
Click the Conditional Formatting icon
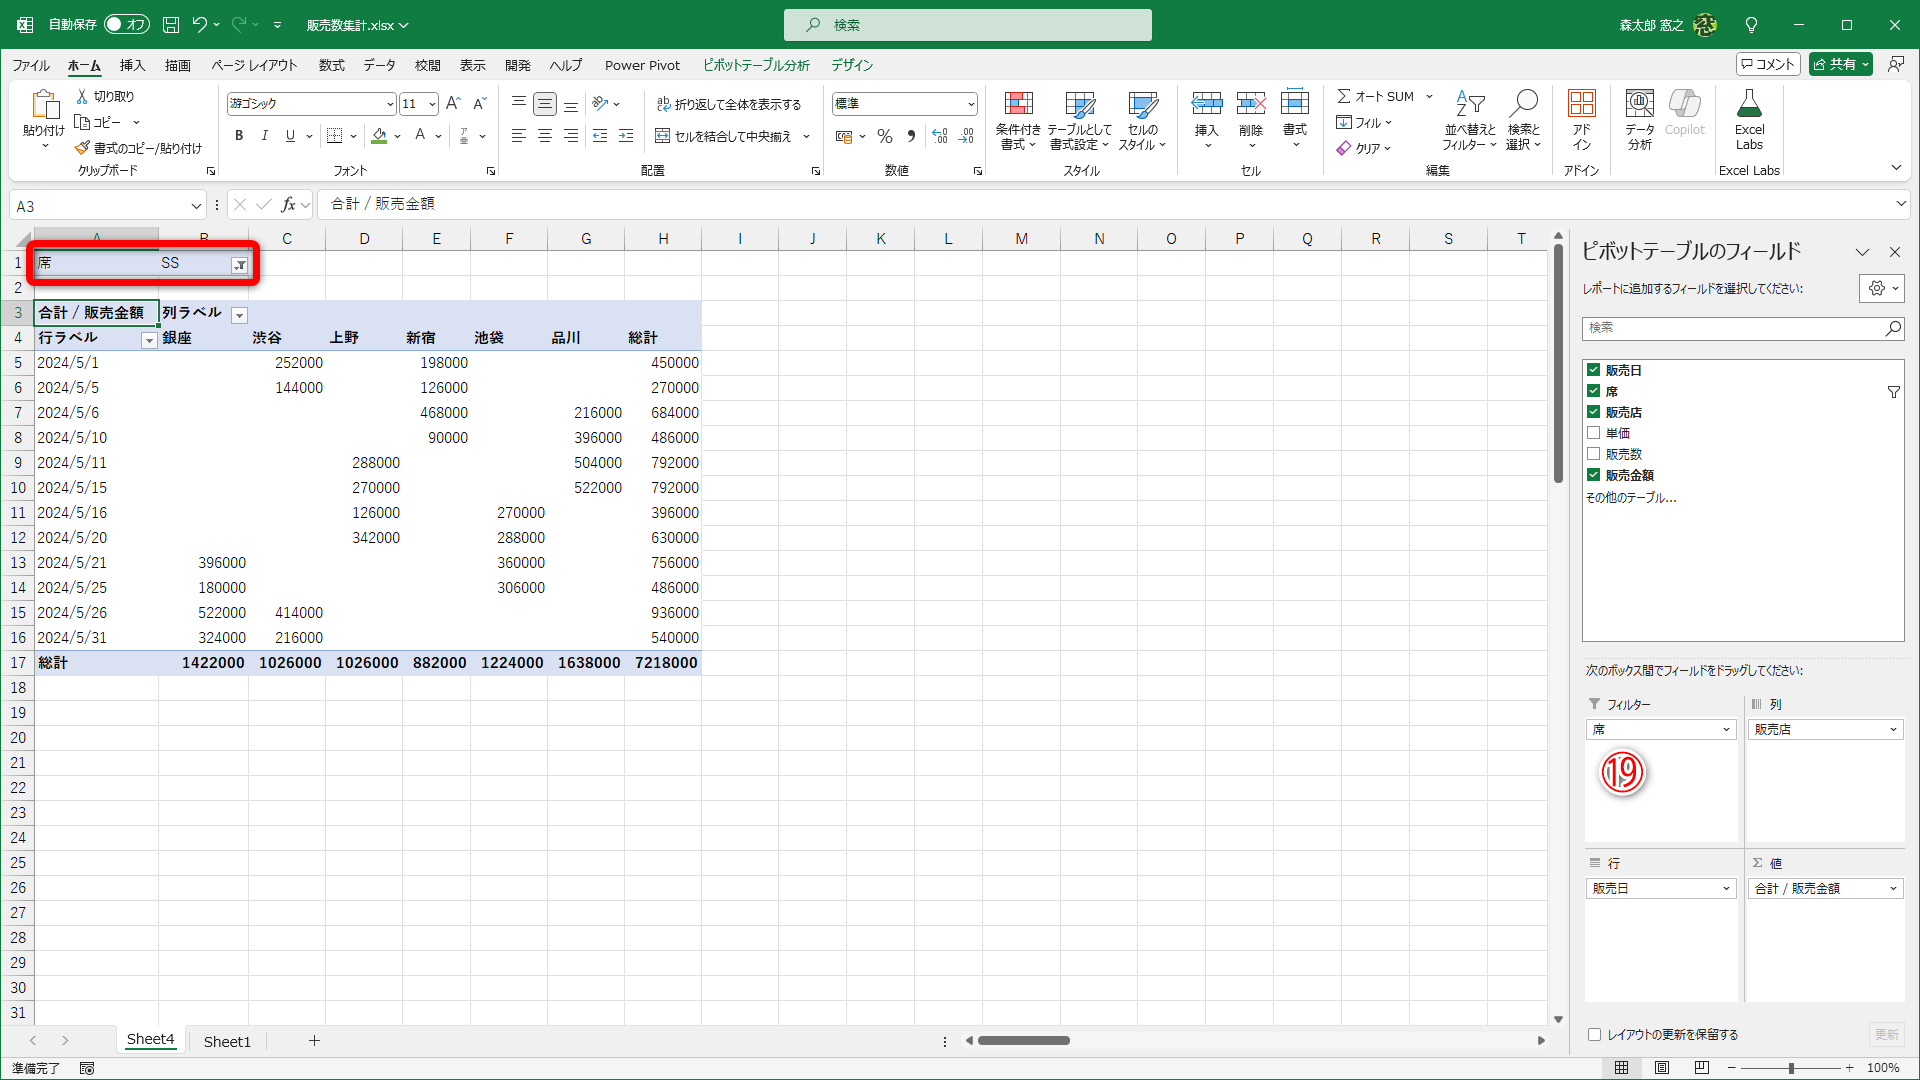click(1018, 104)
